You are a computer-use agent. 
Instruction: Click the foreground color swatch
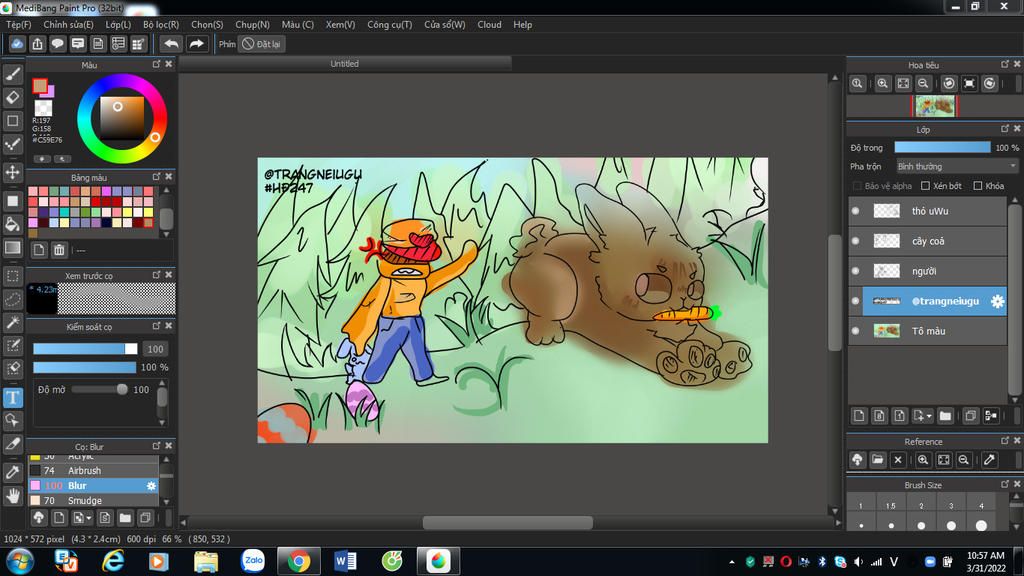(x=40, y=86)
